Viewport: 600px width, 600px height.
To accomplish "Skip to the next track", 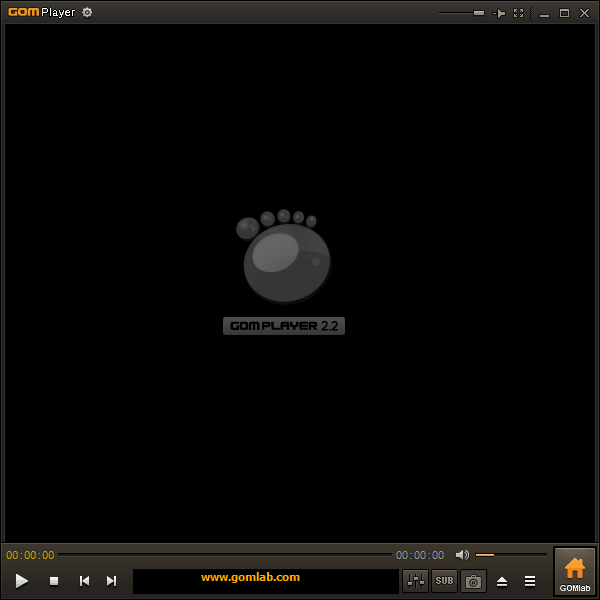I will [x=111, y=581].
